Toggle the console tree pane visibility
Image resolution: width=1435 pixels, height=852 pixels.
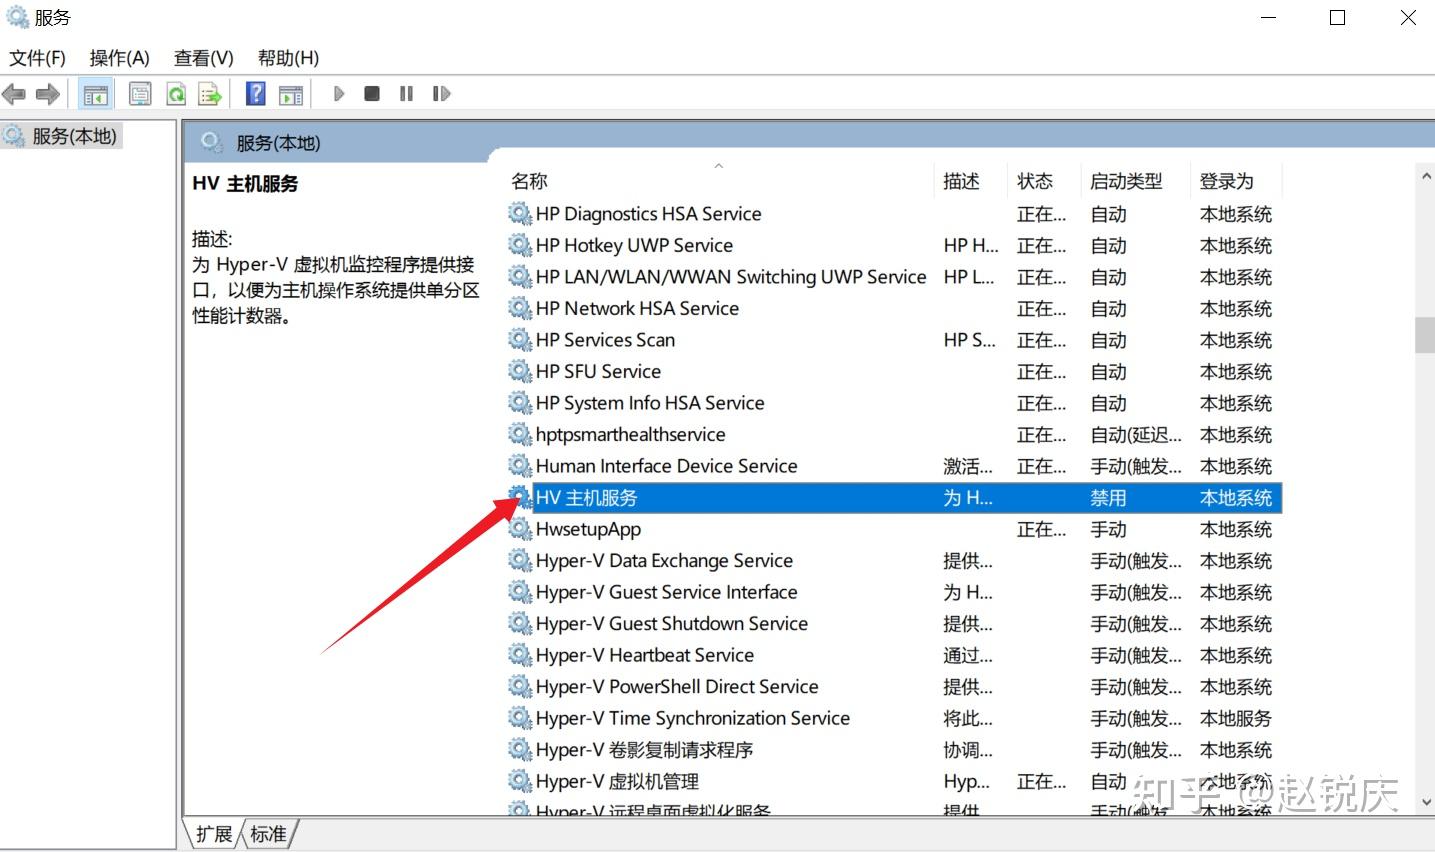(95, 93)
